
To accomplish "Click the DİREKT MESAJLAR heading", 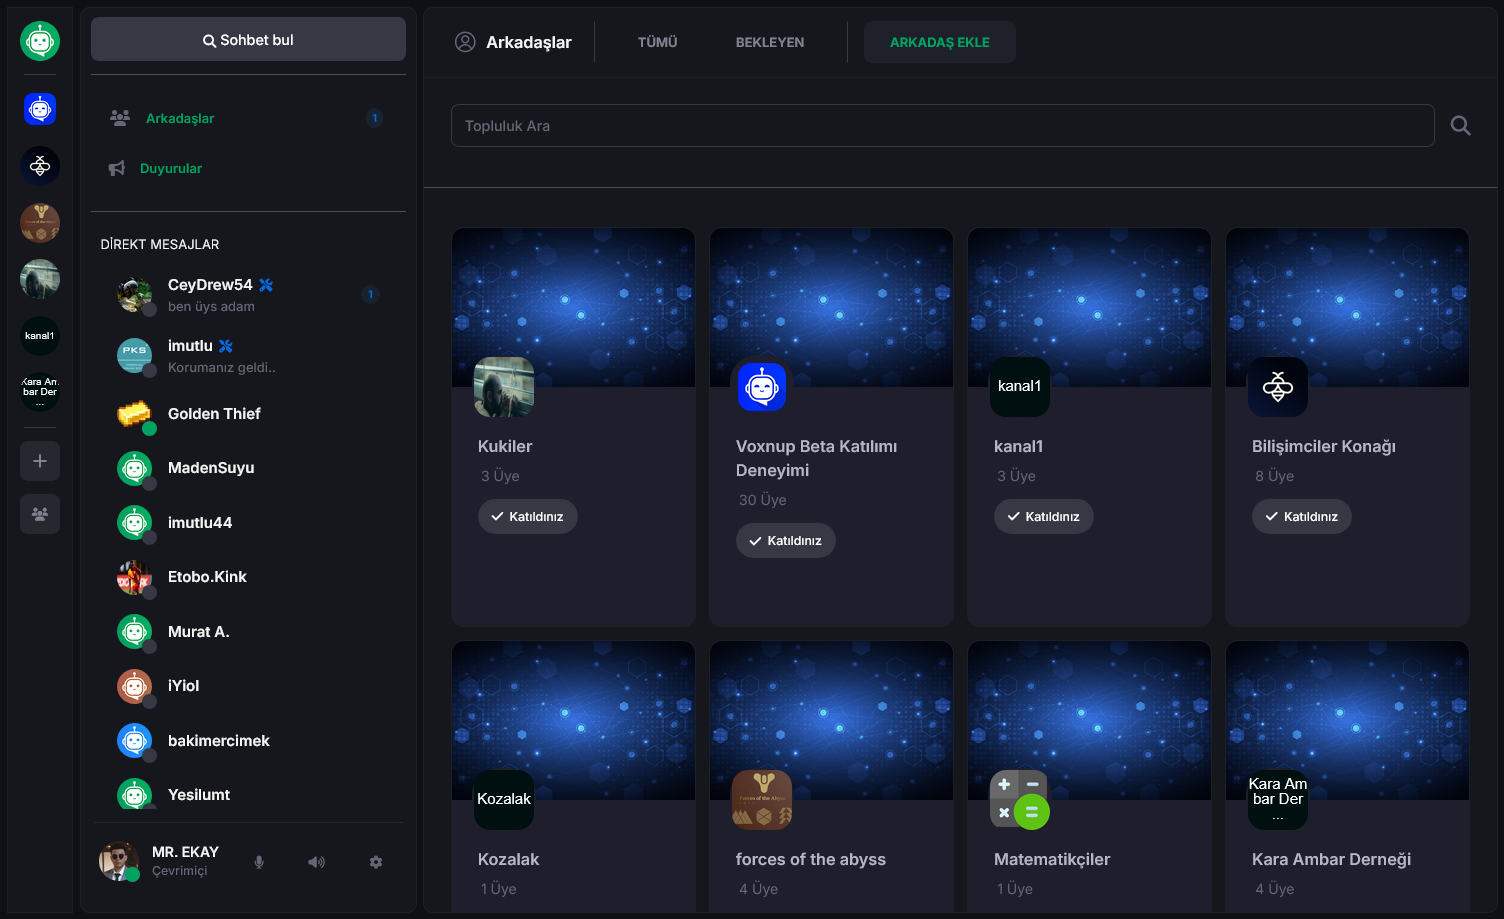I will [160, 244].
